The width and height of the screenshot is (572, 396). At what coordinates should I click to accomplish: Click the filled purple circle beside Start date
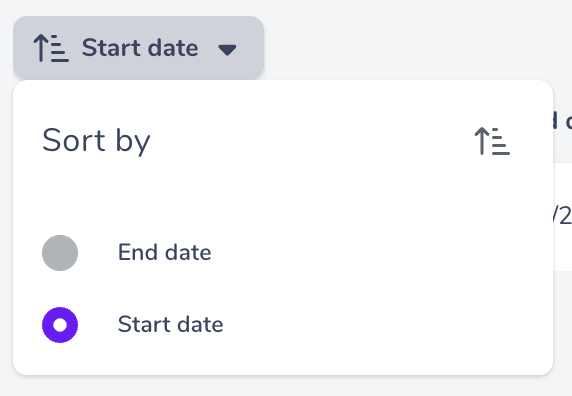click(x=60, y=325)
